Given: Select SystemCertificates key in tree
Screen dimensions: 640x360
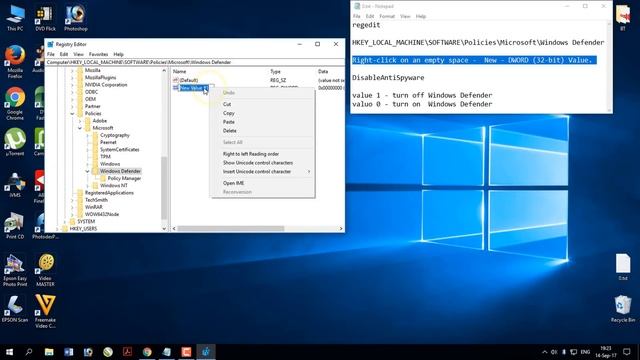Looking at the screenshot, I should pyautogui.click(x=120, y=149).
